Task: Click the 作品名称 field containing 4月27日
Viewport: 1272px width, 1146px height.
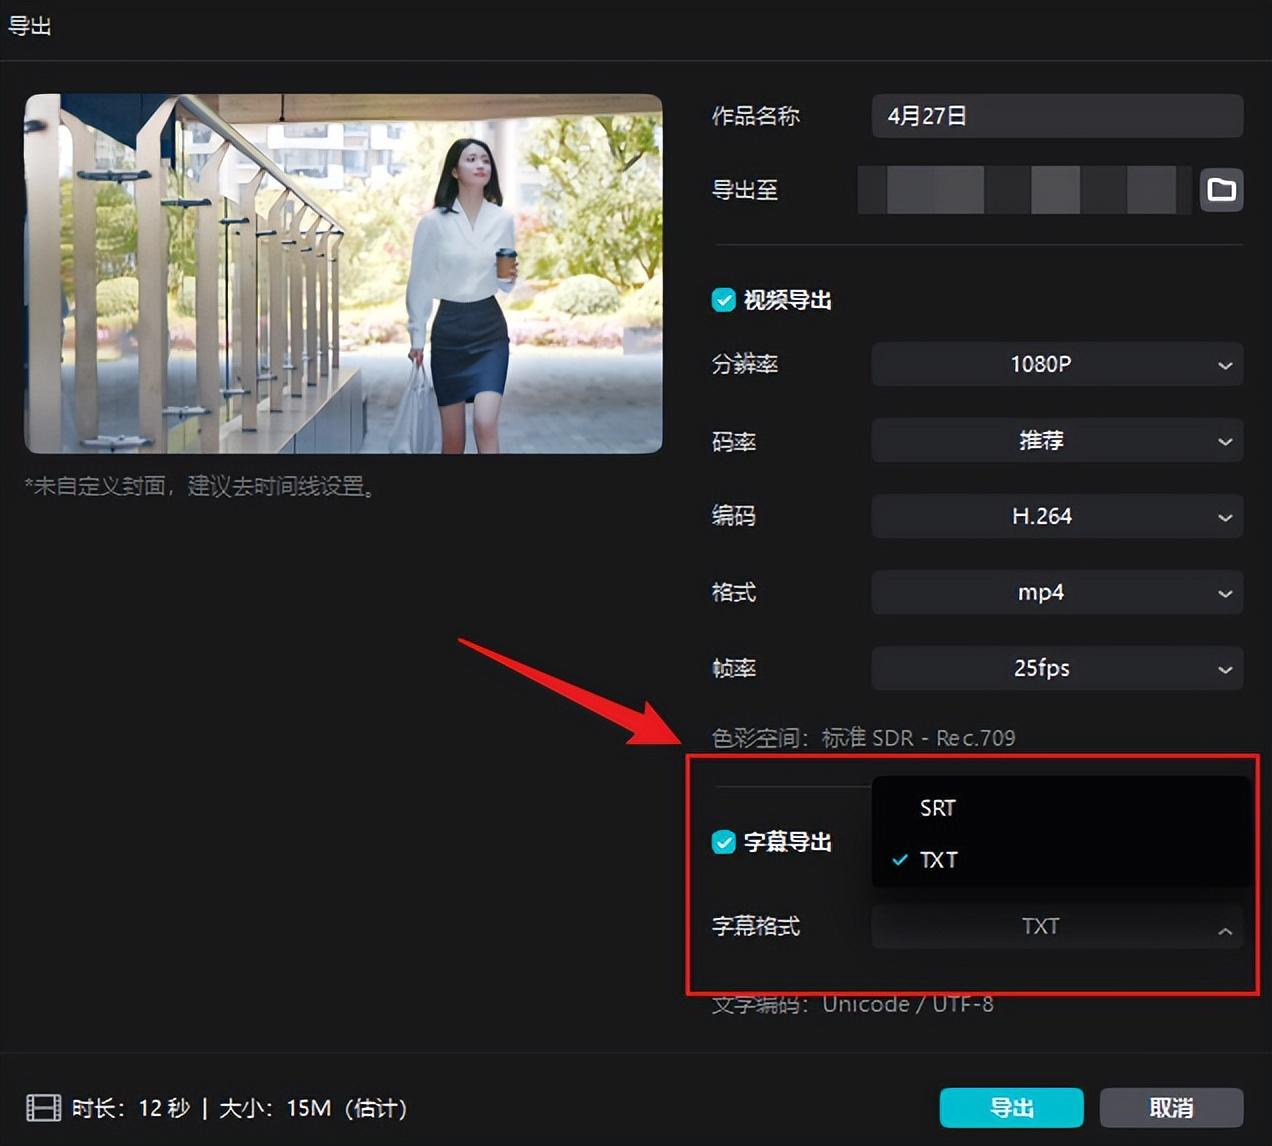Action: 1056,116
